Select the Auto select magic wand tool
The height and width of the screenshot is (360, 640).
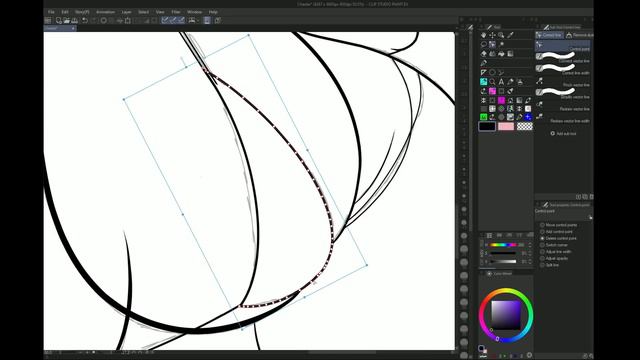[501, 44]
